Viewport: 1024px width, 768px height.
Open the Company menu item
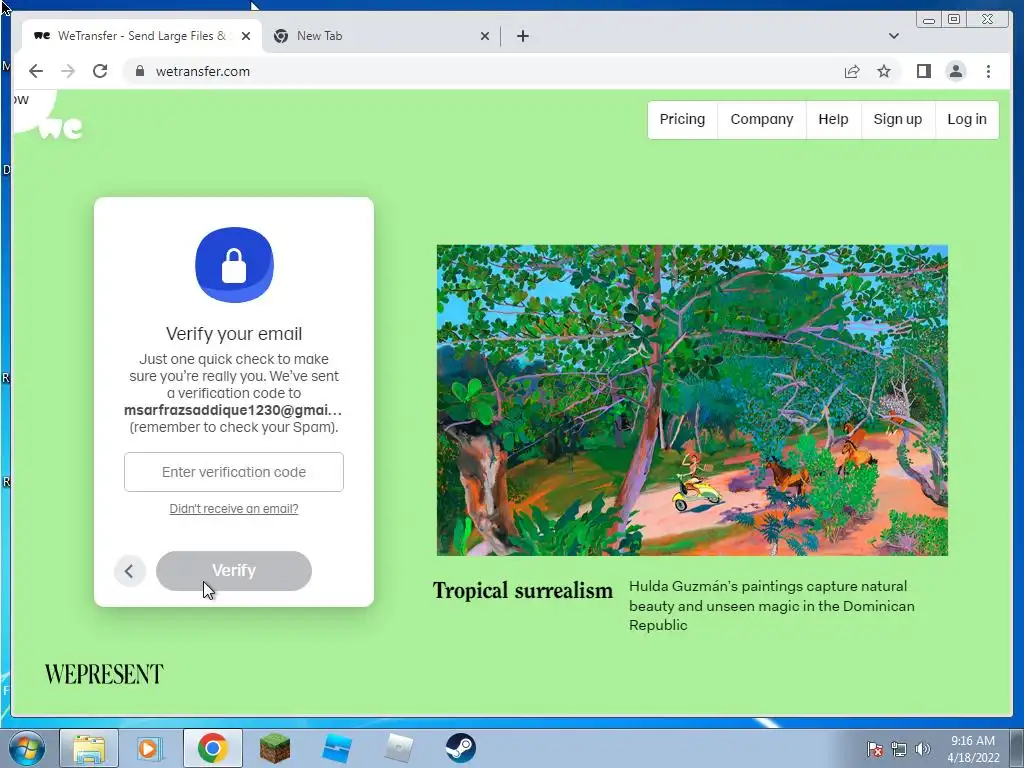(761, 120)
